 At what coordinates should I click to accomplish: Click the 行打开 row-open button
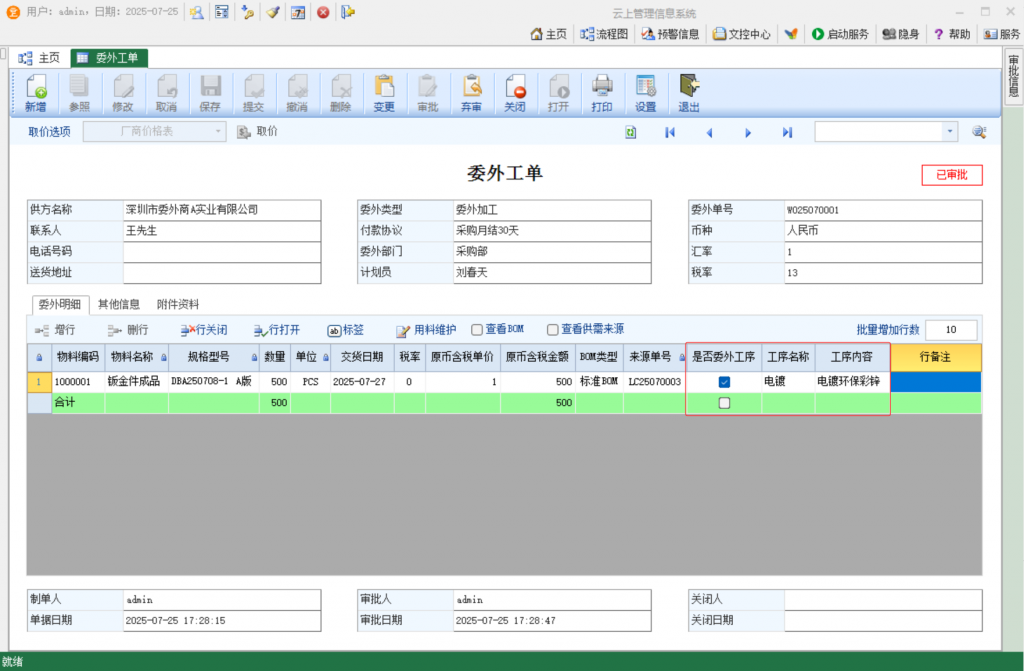click(x=276, y=330)
